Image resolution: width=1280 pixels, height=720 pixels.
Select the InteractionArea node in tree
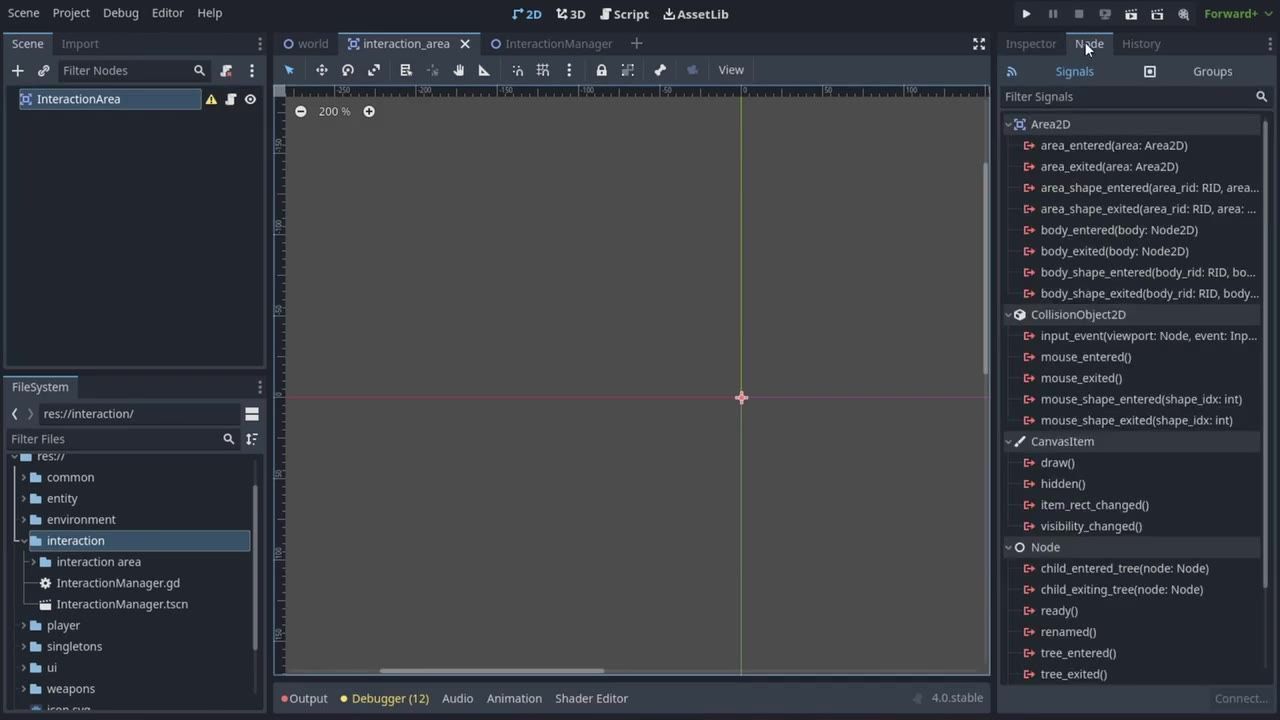point(110,99)
